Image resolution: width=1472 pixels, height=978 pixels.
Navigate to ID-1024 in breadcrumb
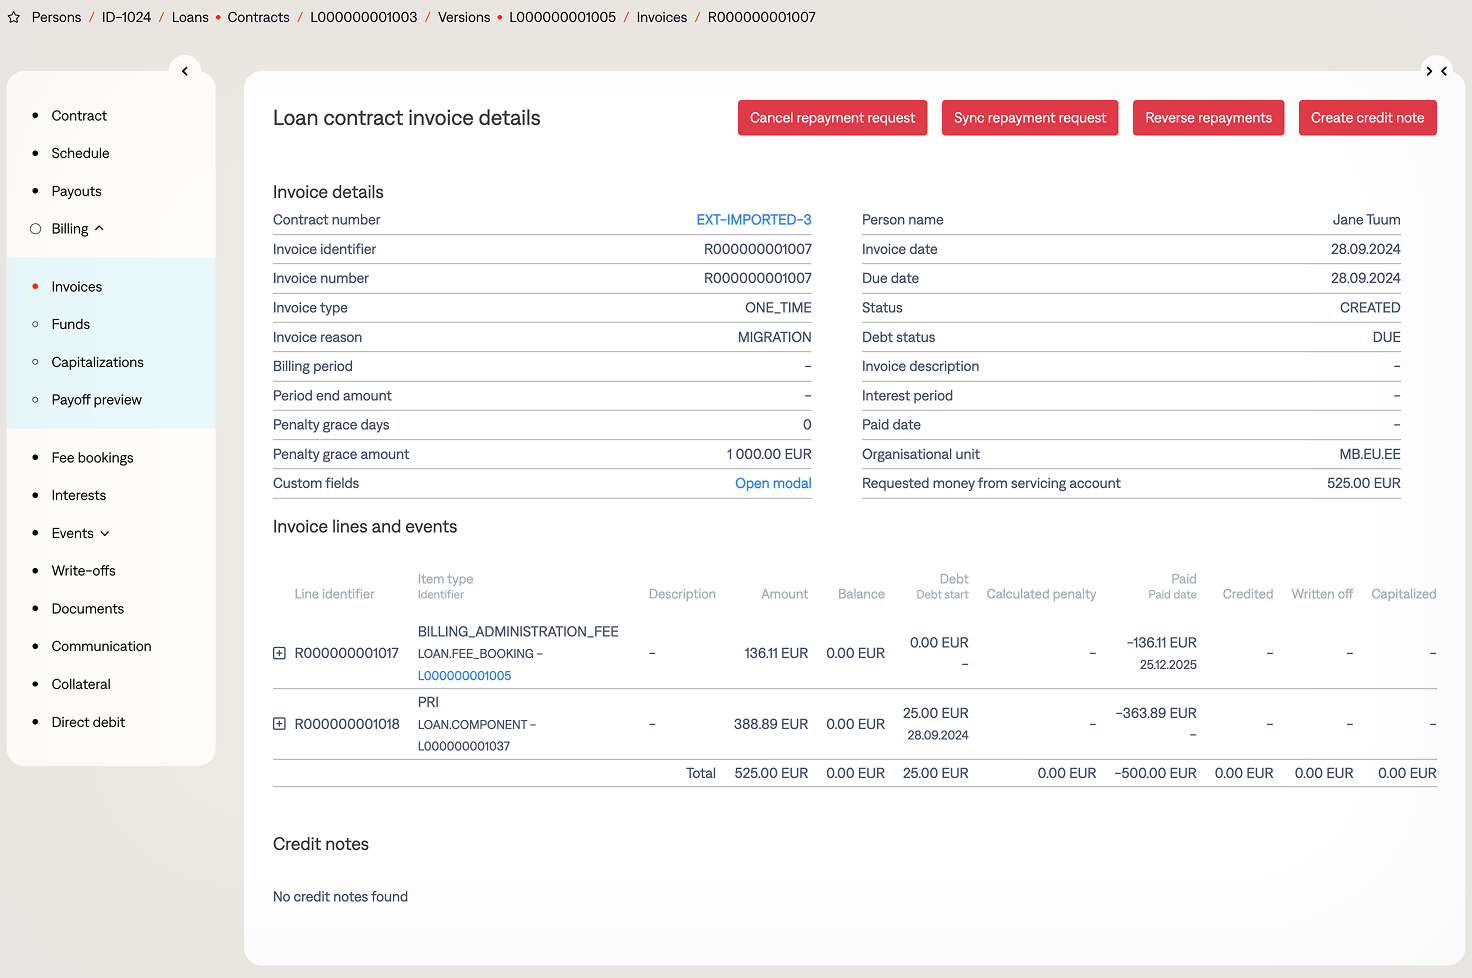pyautogui.click(x=126, y=18)
